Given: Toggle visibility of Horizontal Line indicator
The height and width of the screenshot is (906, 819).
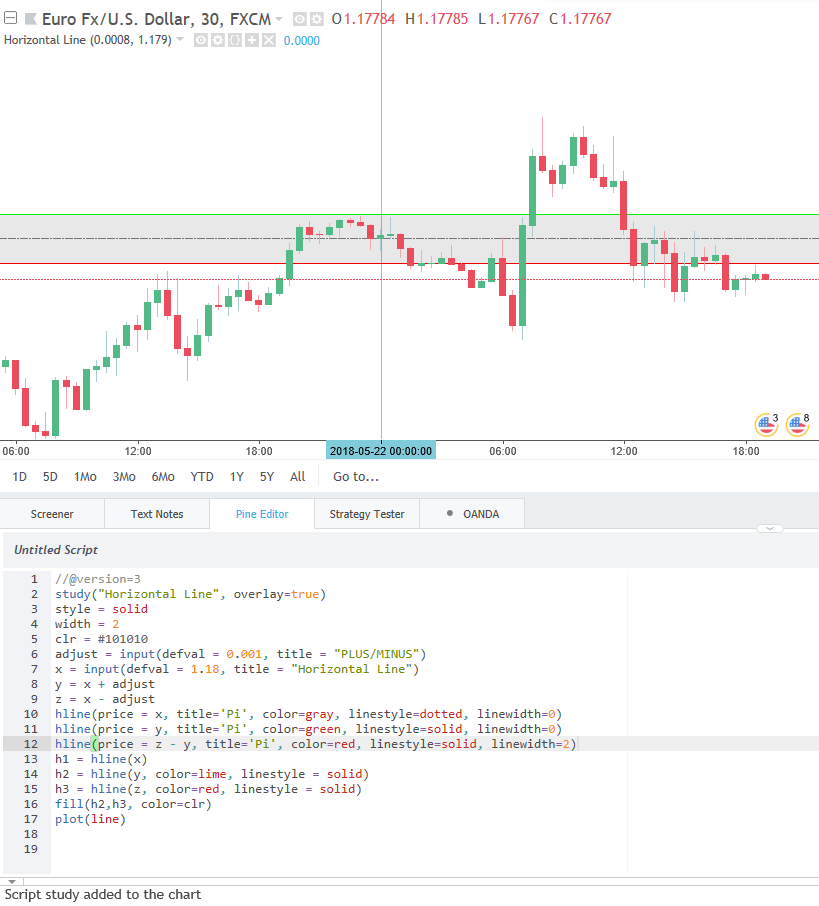Looking at the screenshot, I should [200, 40].
